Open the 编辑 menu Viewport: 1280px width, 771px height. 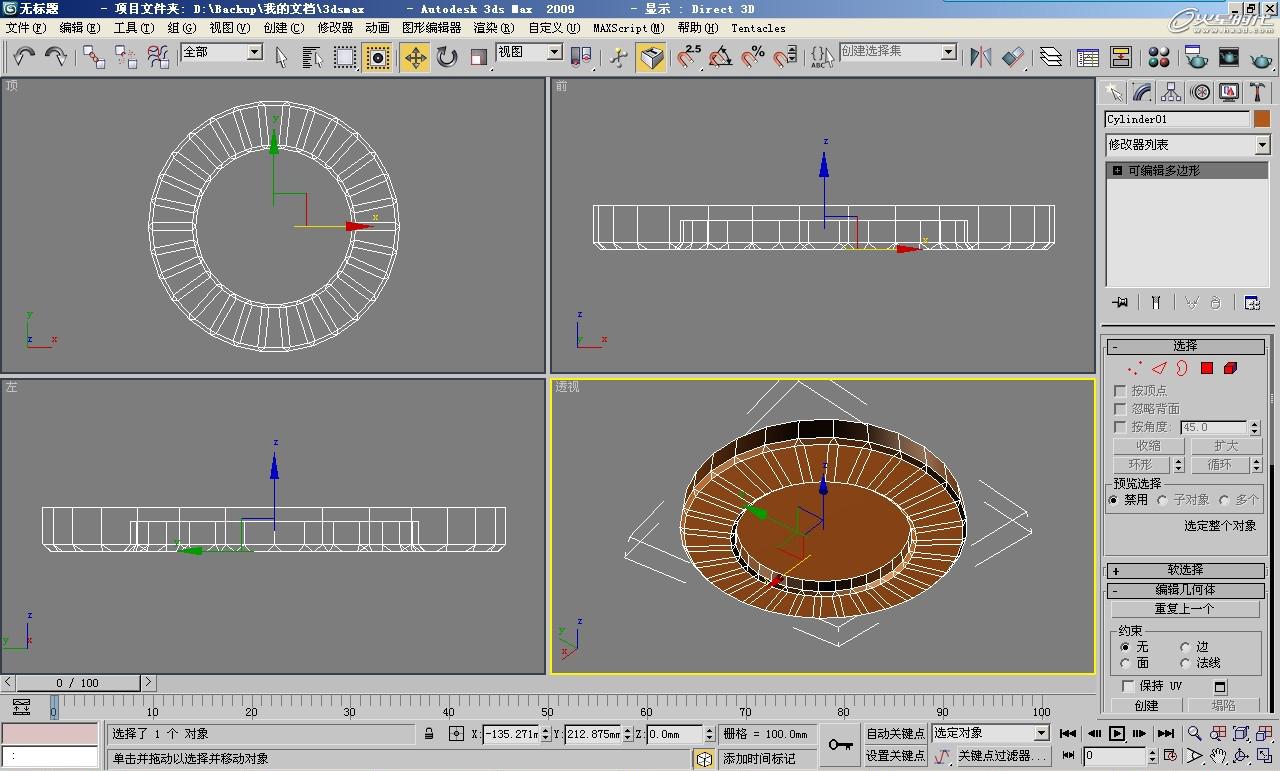pos(79,28)
